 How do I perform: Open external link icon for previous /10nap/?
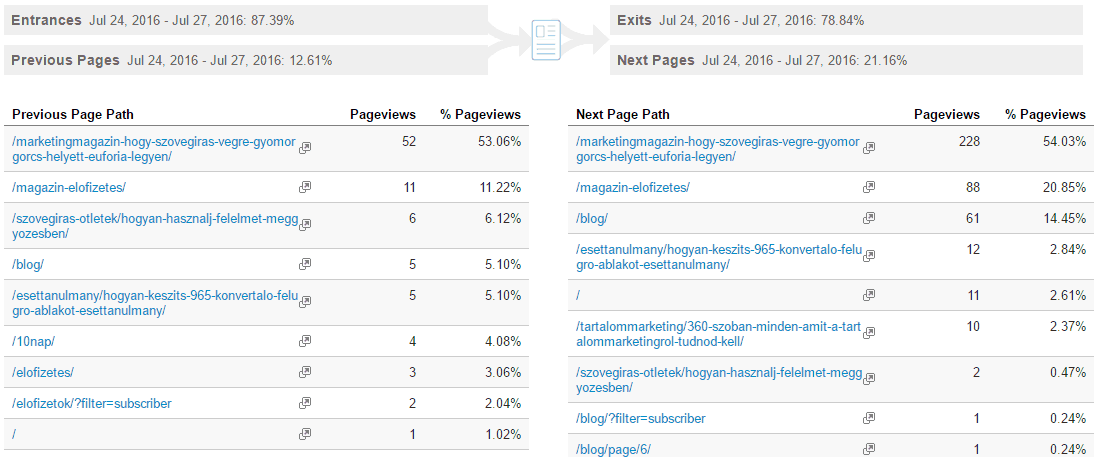point(305,341)
